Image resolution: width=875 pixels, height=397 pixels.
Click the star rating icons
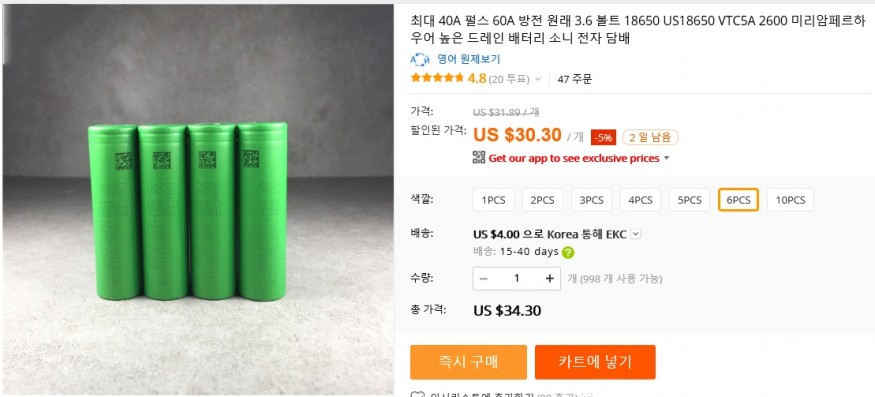tap(438, 78)
